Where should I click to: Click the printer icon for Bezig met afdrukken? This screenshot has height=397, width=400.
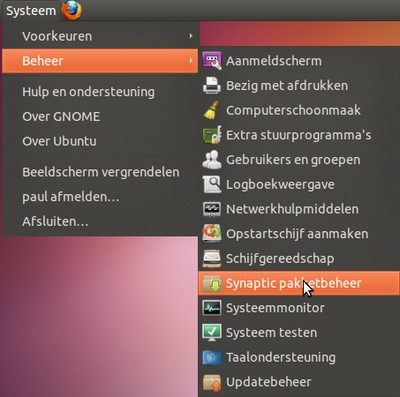pos(212,85)
